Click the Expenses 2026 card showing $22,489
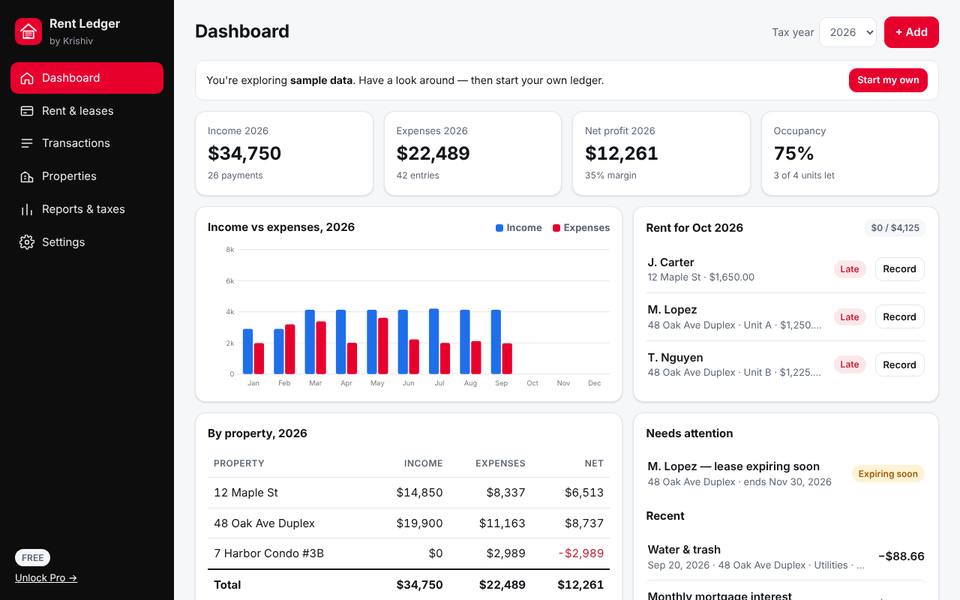This screenshot has width=960, height=600. point(473,154)
